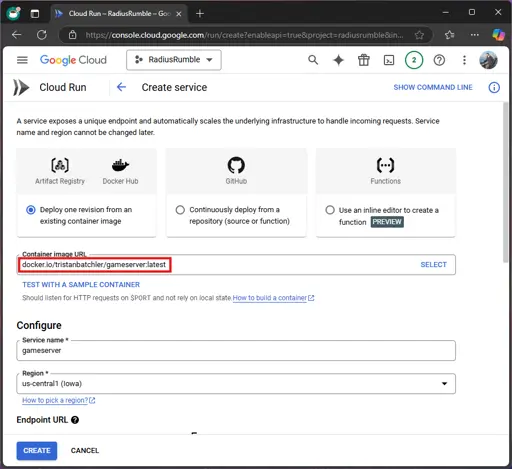512x469 pixels.
Task: Go back using the Create service arrow
Action: pos(121,87)
